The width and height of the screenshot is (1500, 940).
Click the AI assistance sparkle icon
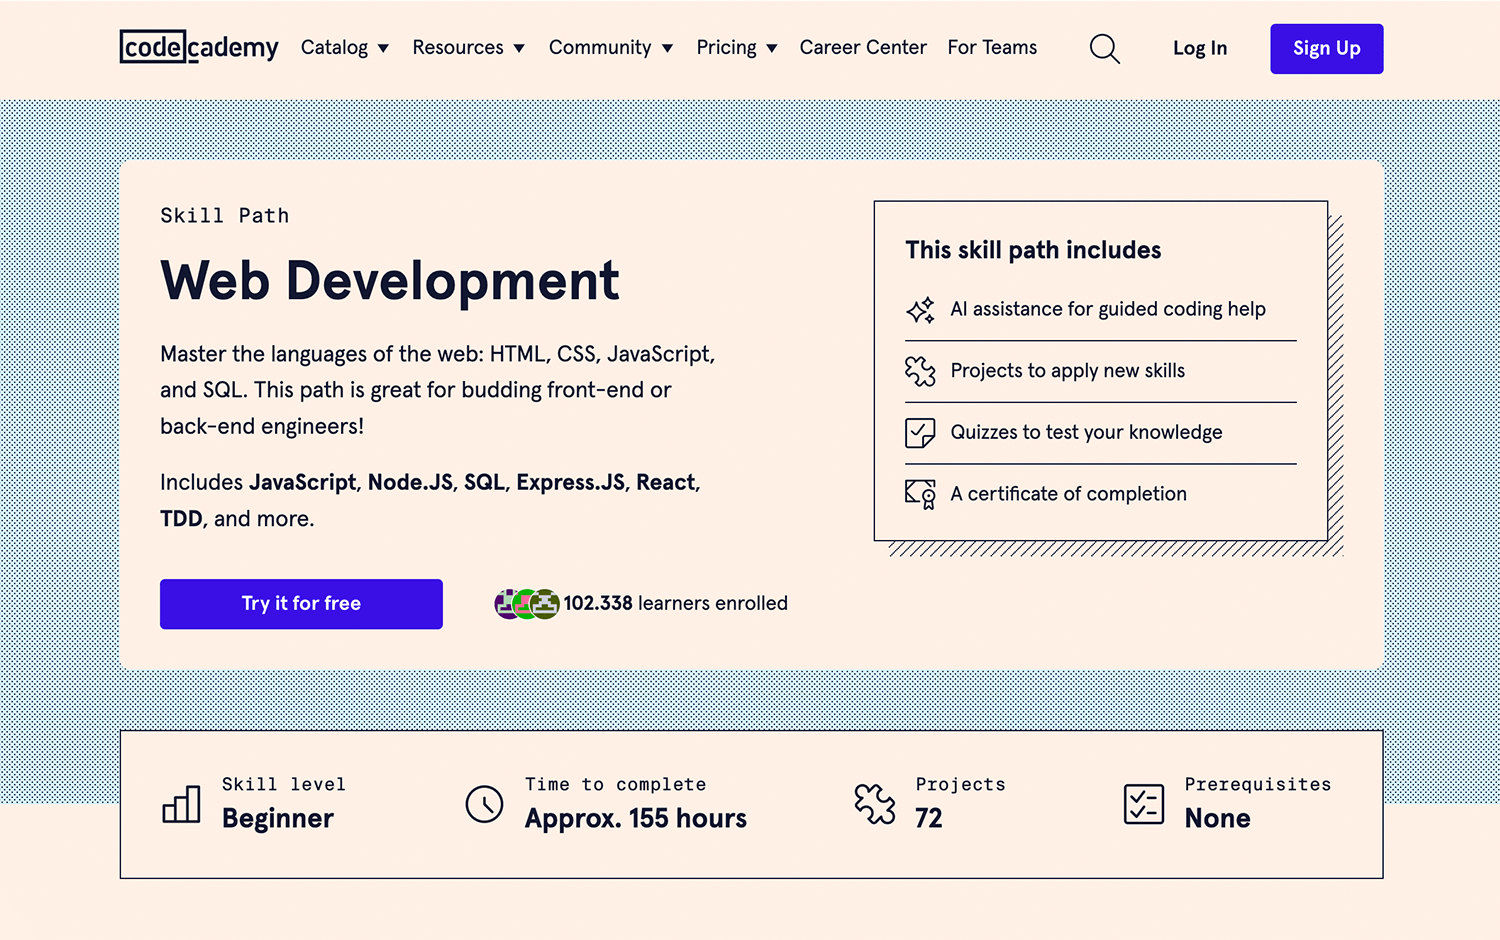pos(920,310)
